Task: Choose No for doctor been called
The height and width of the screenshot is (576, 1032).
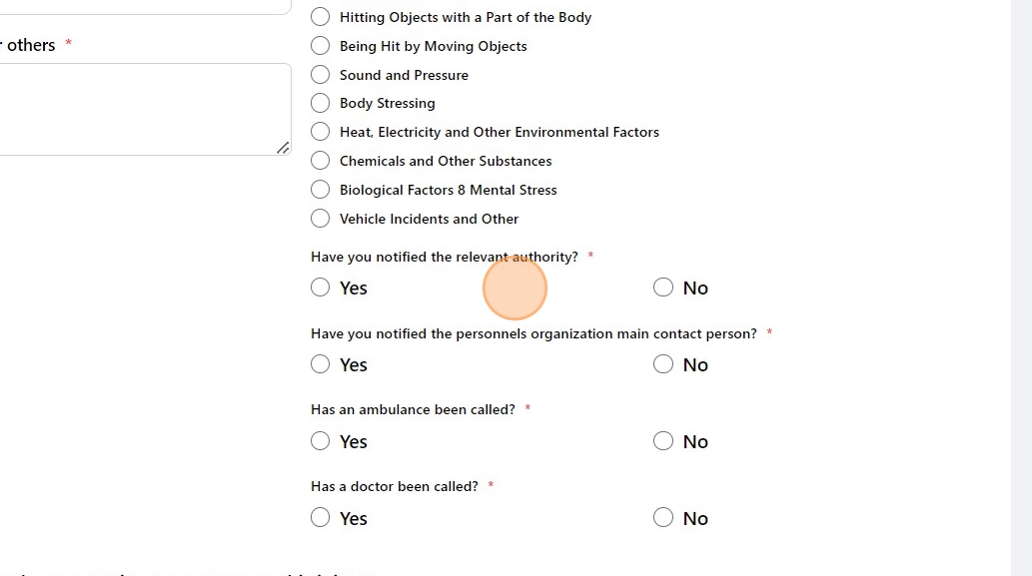Action: 663,518
